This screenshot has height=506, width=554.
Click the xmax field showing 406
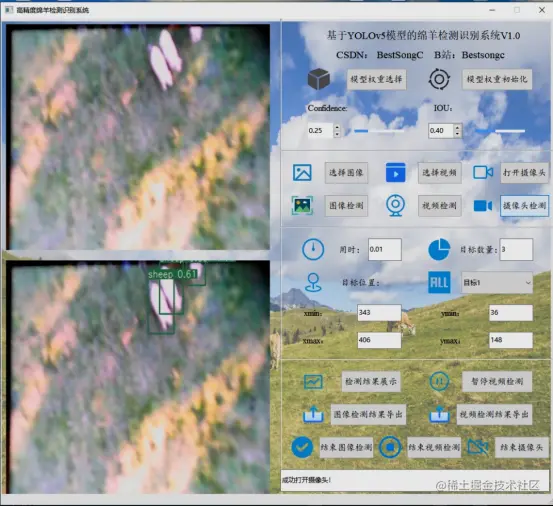click(x=379, y=340)
